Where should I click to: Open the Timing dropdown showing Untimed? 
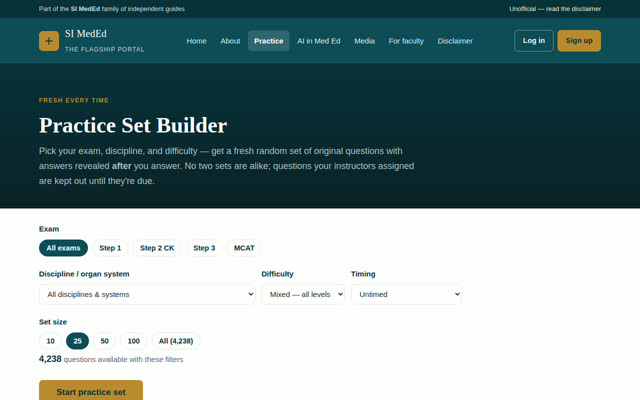tap(407, 294)
